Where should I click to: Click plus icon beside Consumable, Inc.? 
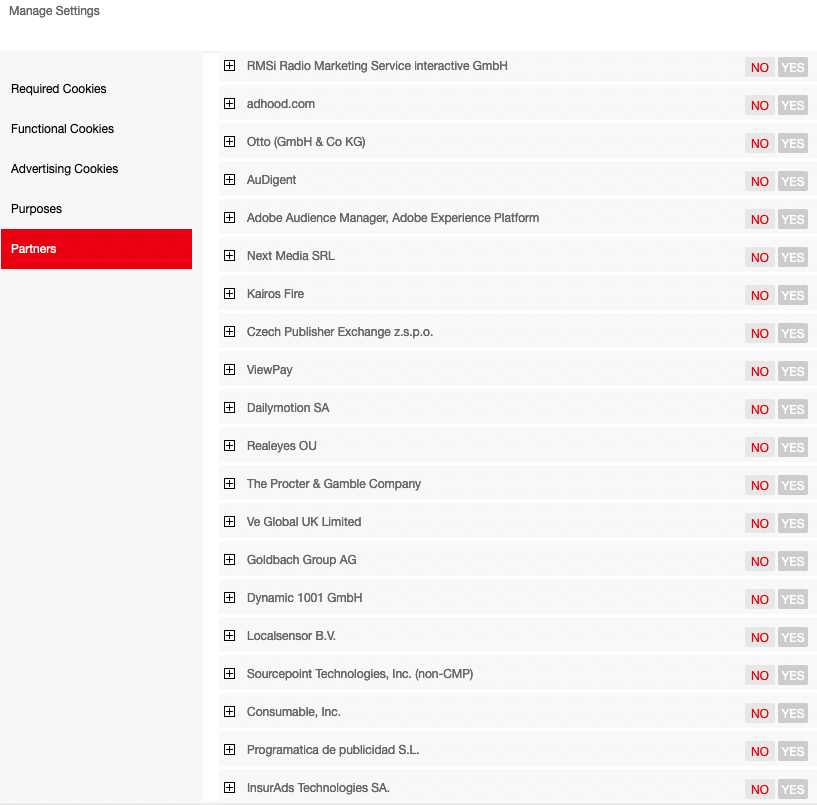click(x=229, y=712)
